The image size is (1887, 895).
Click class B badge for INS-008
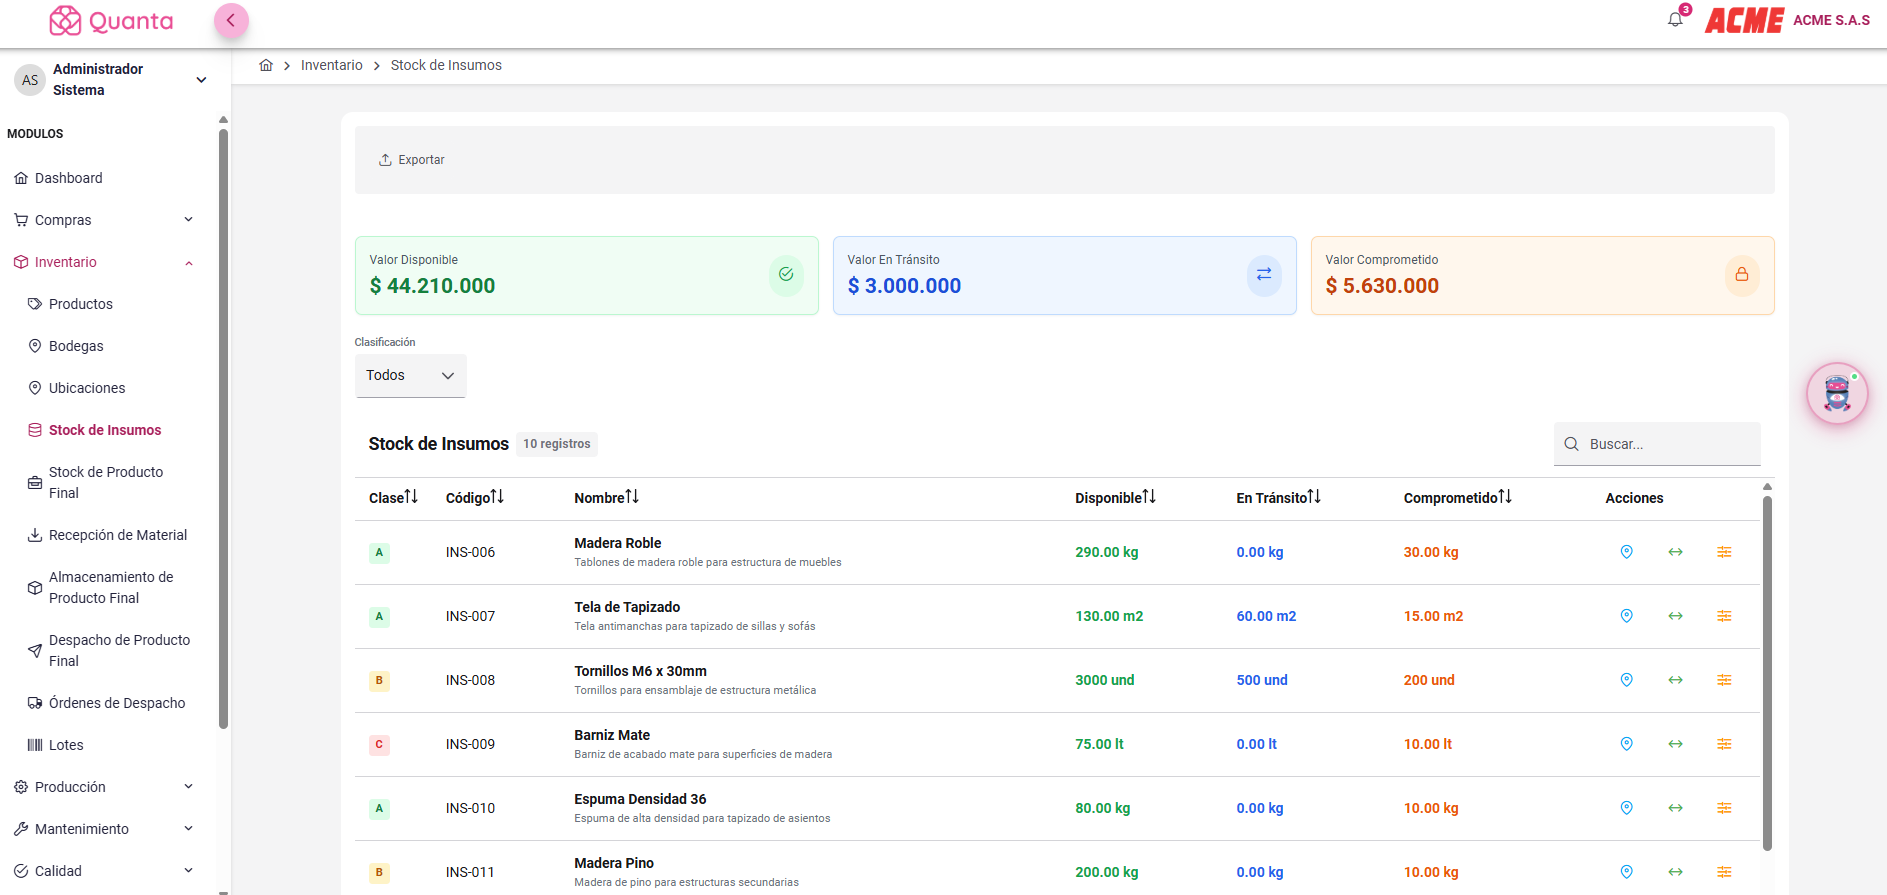(x=379, y=680)
